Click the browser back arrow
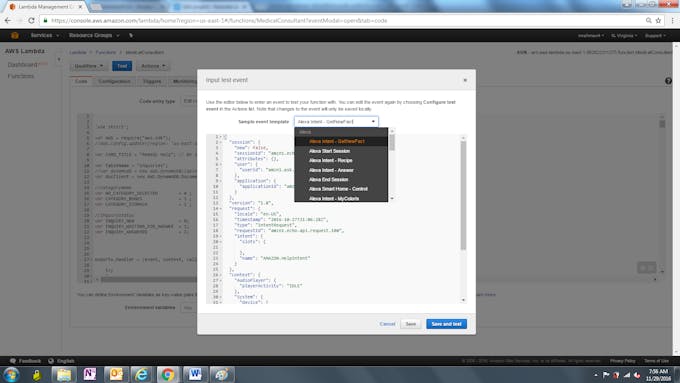The height and width of the screenshot is (383, 680). coord(7,20)
